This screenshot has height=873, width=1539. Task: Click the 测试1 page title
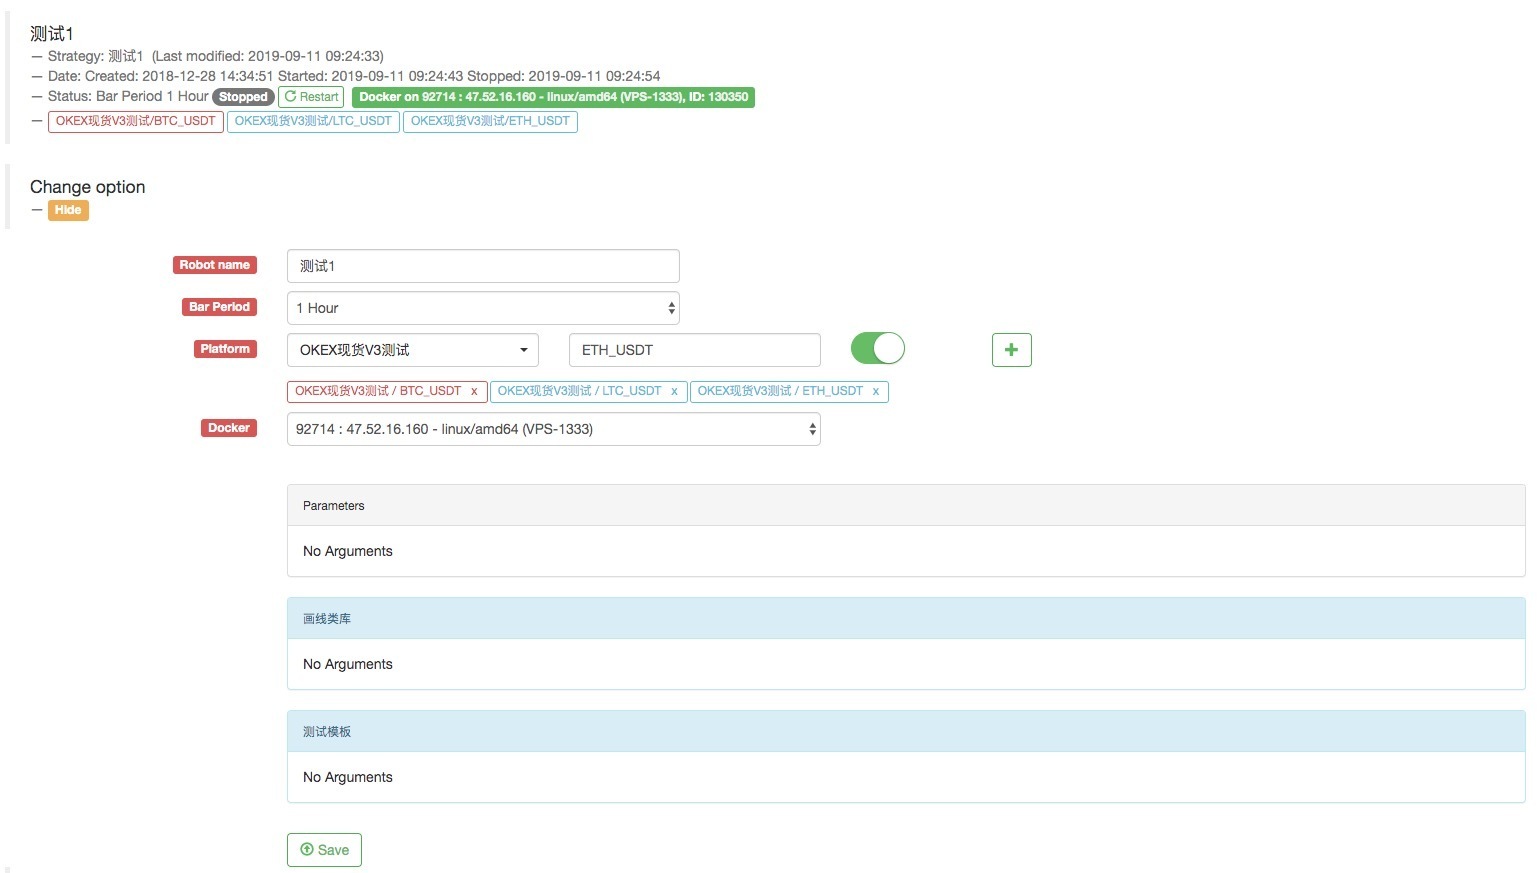click(x=52, y=34)
